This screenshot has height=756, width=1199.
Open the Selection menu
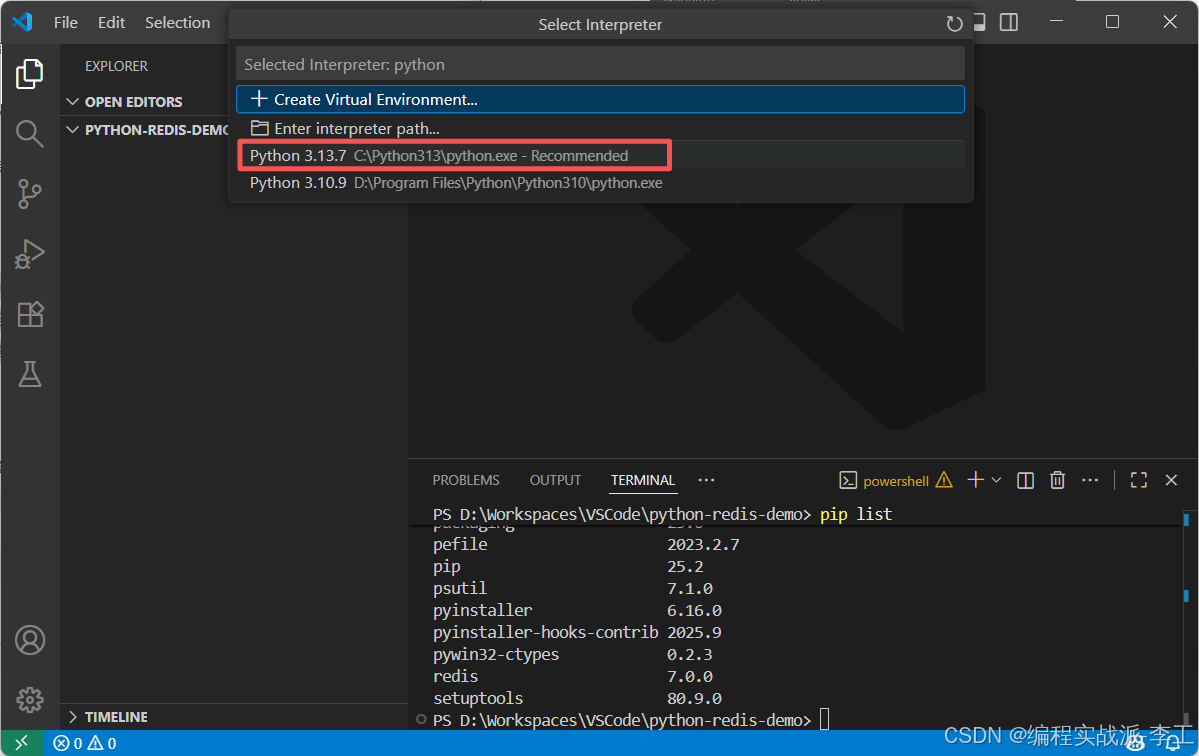click(177, 22)
